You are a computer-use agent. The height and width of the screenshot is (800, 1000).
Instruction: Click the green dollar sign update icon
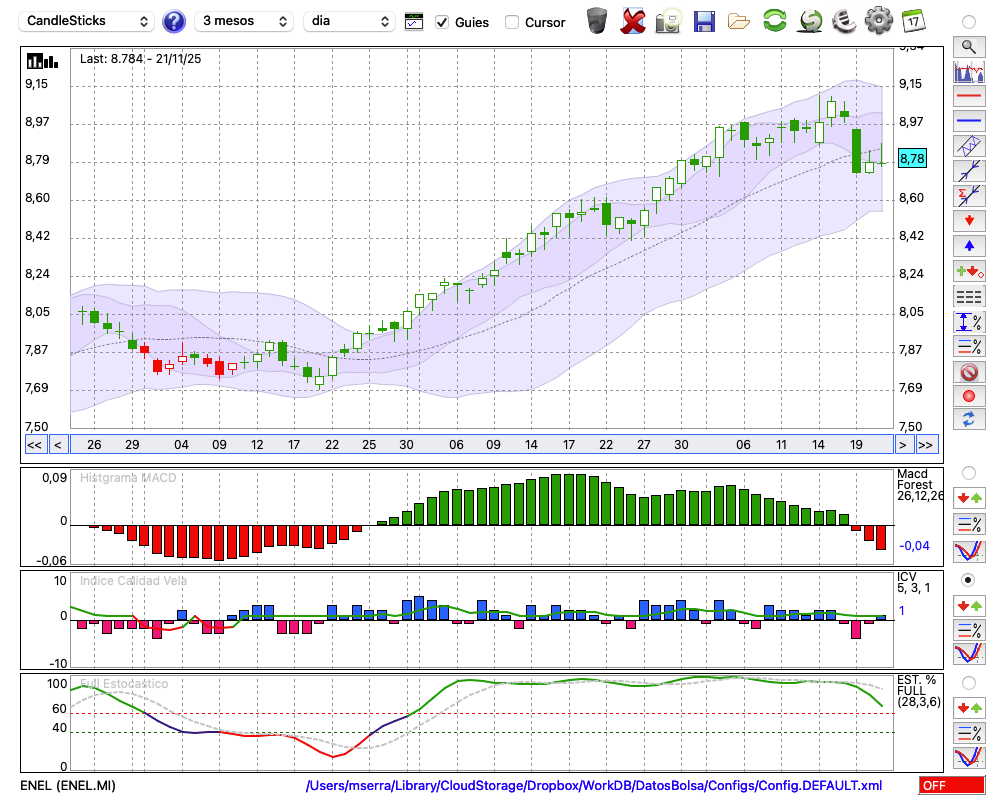click(810, 21)
